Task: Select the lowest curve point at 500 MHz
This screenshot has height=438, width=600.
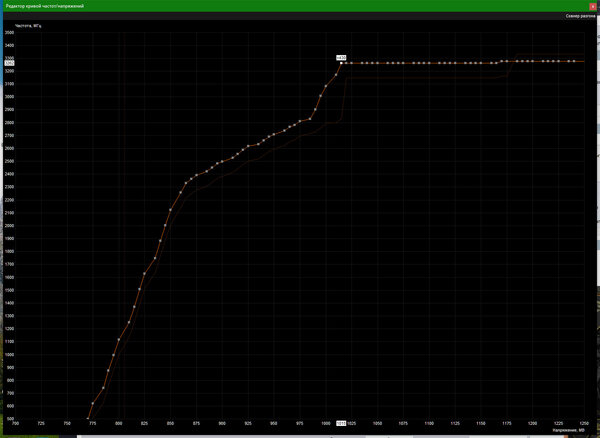Action: coord(88,418)
